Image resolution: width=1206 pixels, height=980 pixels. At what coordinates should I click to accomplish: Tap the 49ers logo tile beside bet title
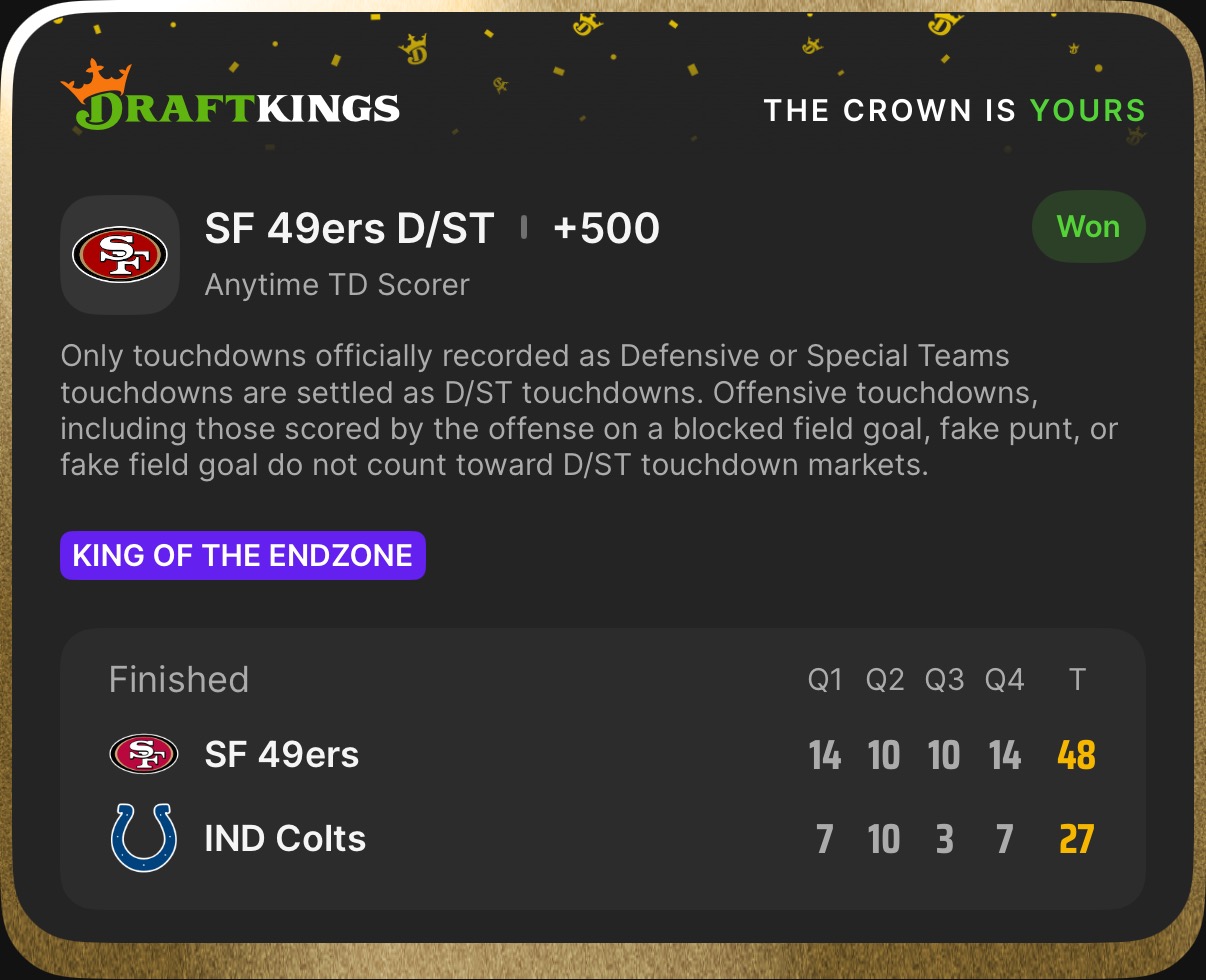(120, 254)
